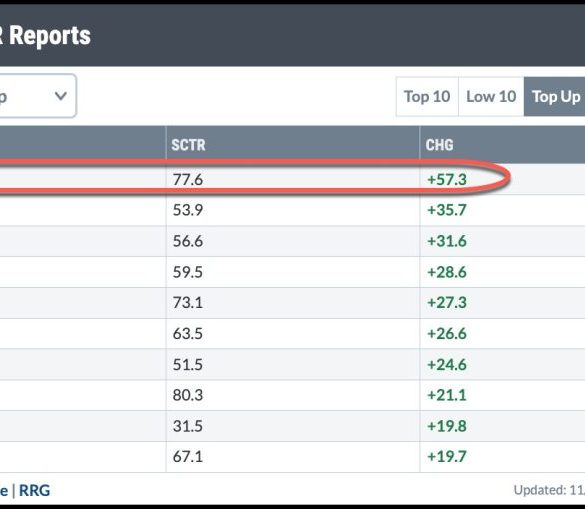
Task: Click the +27.3 change value
Action: (x=447, y=303)
